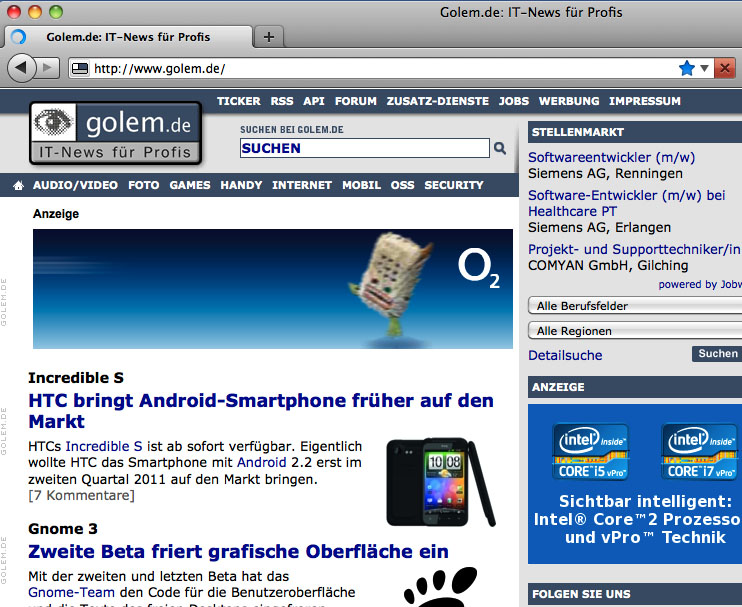Go back with the browser back arrow

point(22,68)
